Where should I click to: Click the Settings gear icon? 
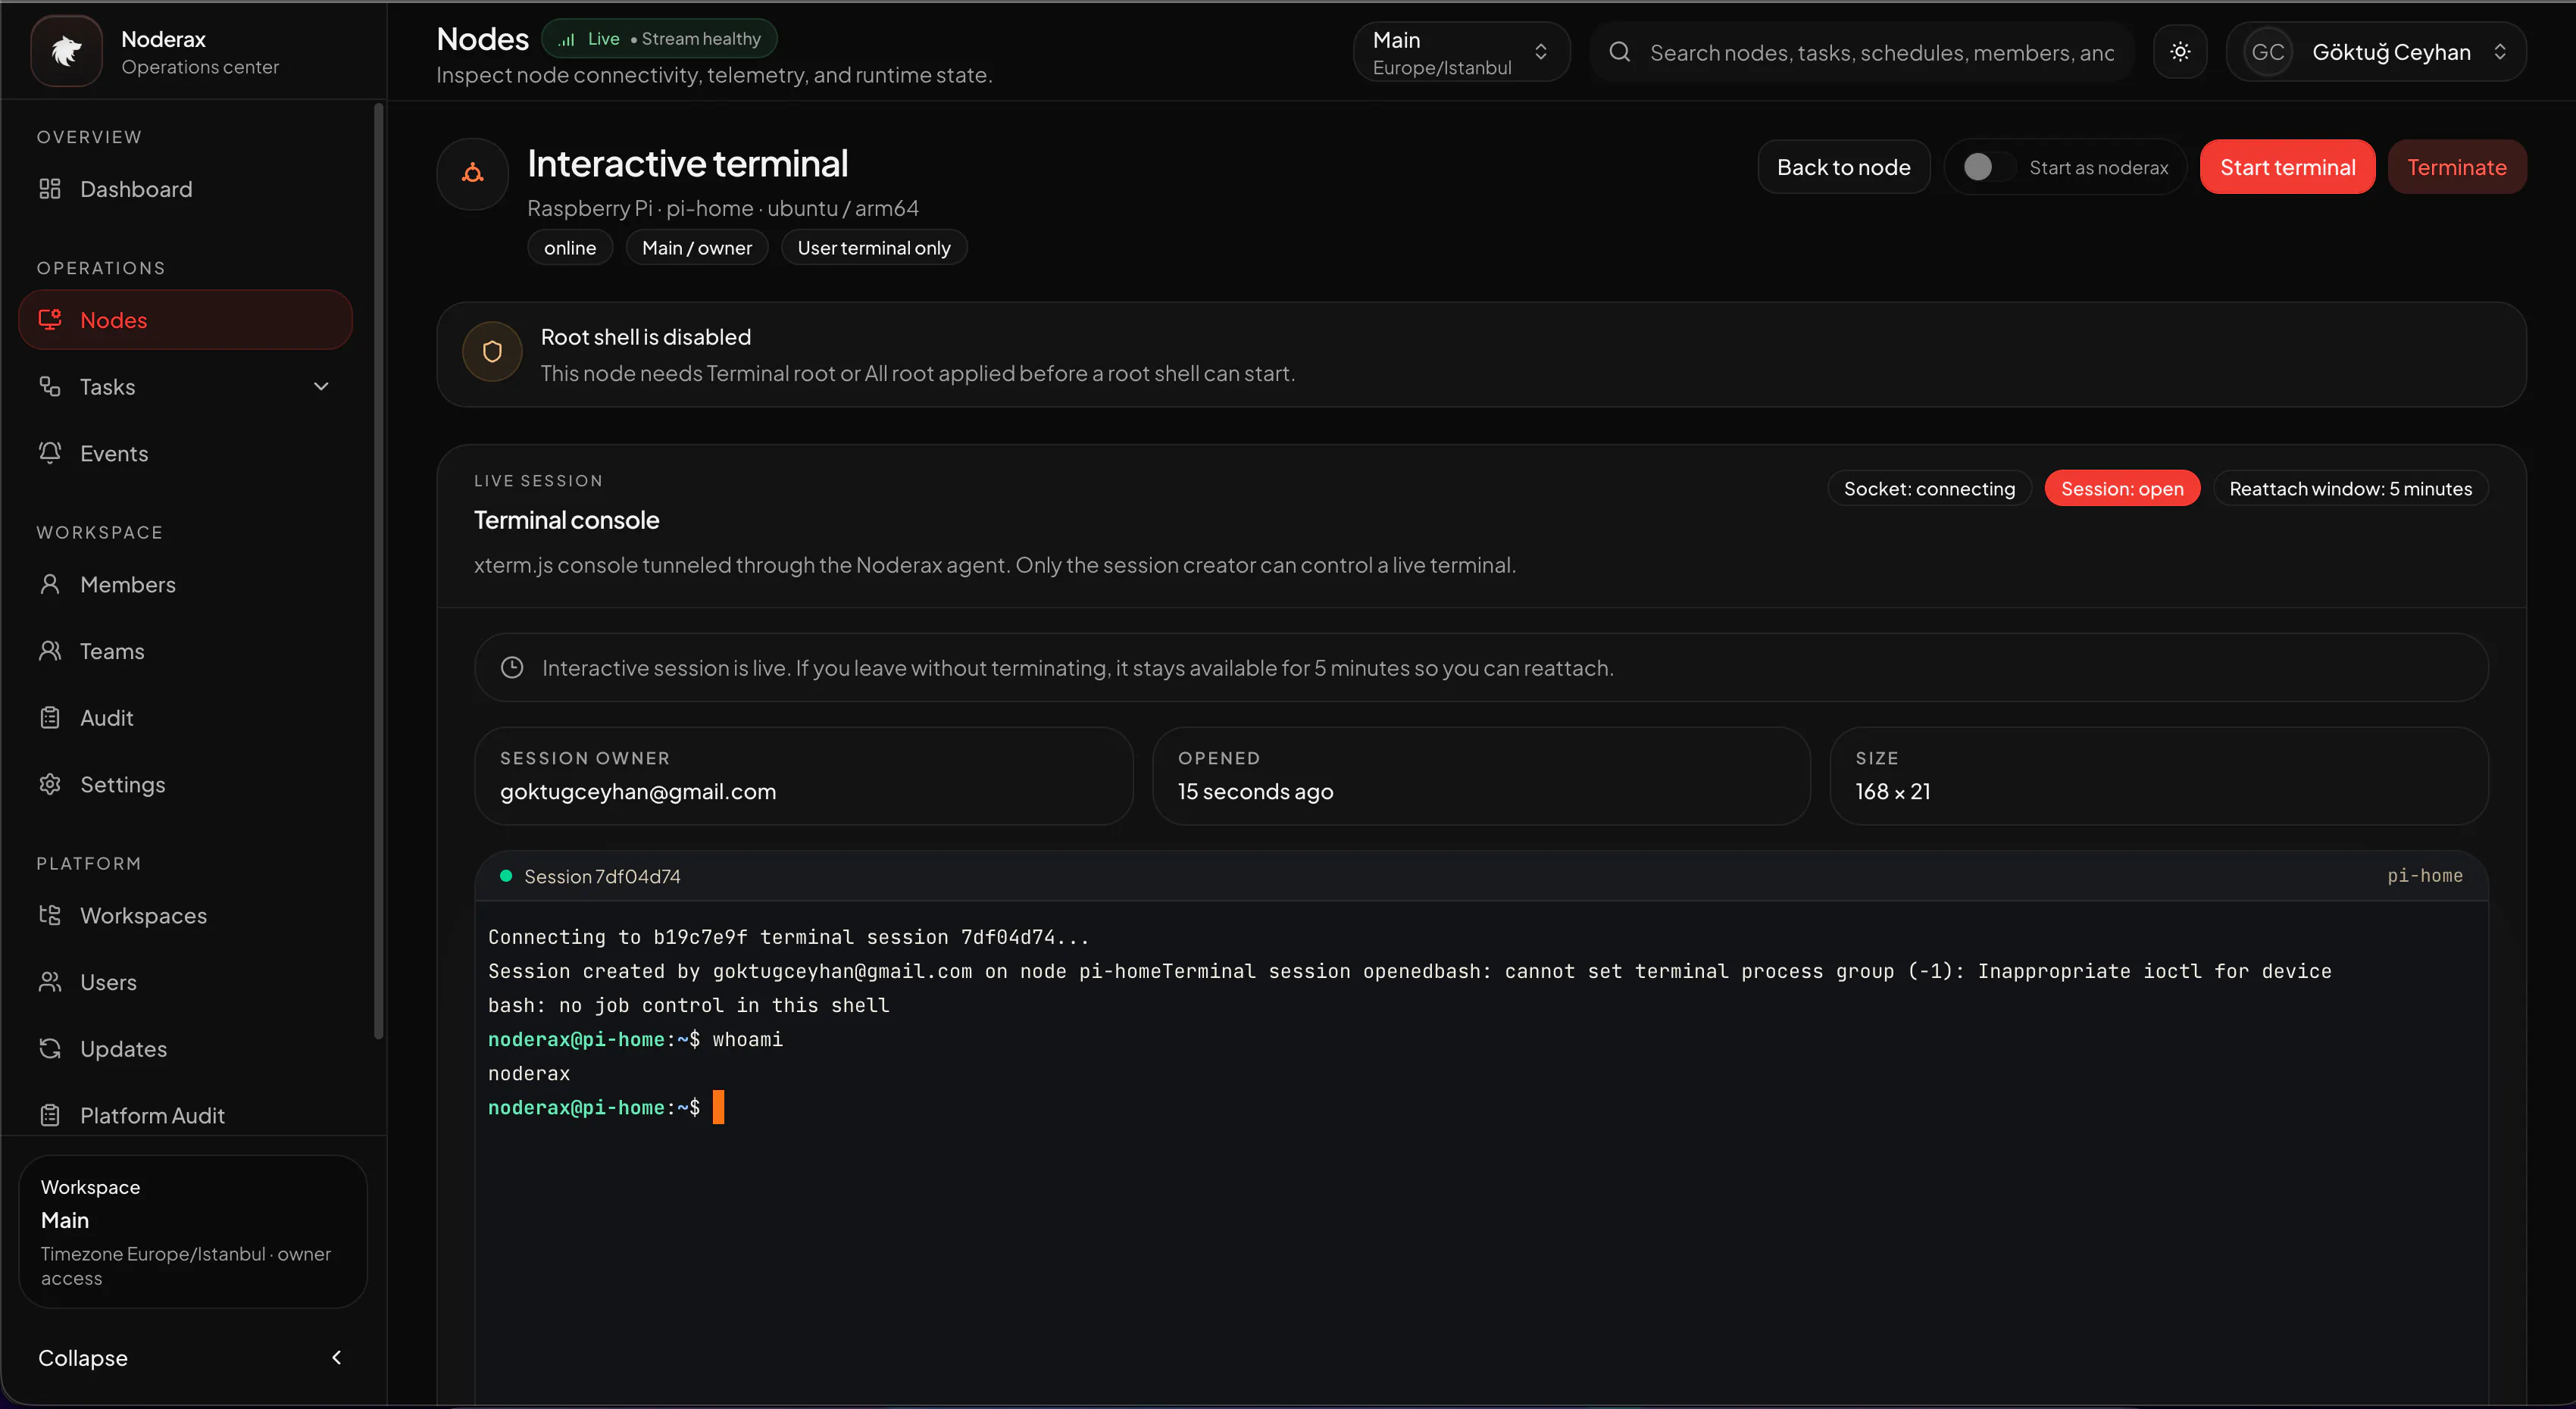[50, 784]
